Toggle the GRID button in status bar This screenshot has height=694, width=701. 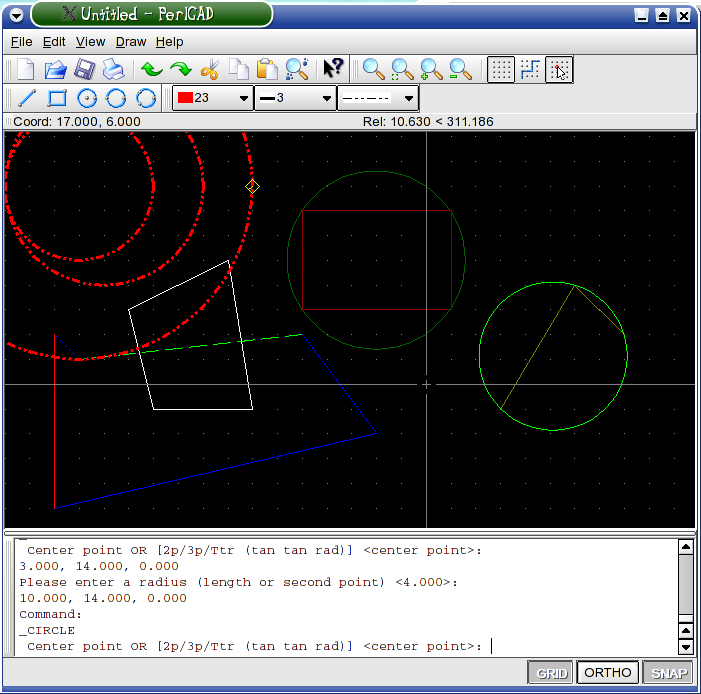551,673
